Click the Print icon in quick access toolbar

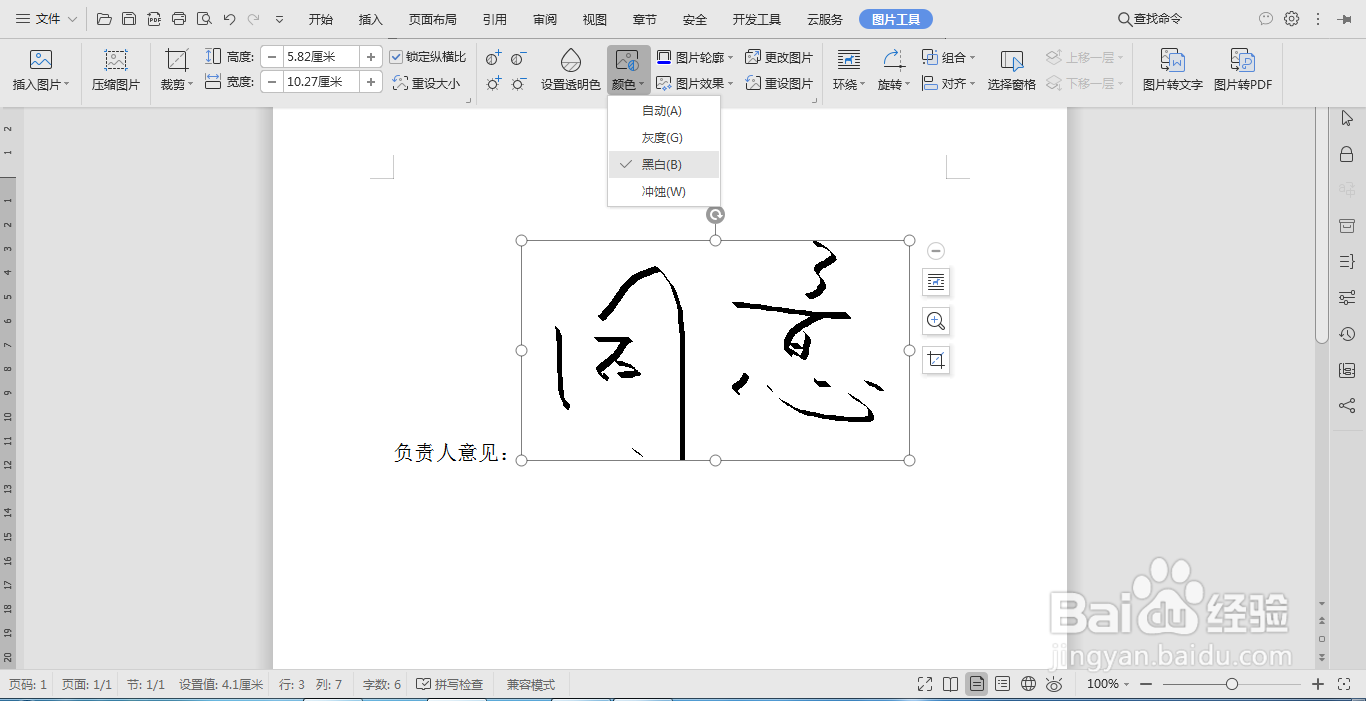(179, 19)
